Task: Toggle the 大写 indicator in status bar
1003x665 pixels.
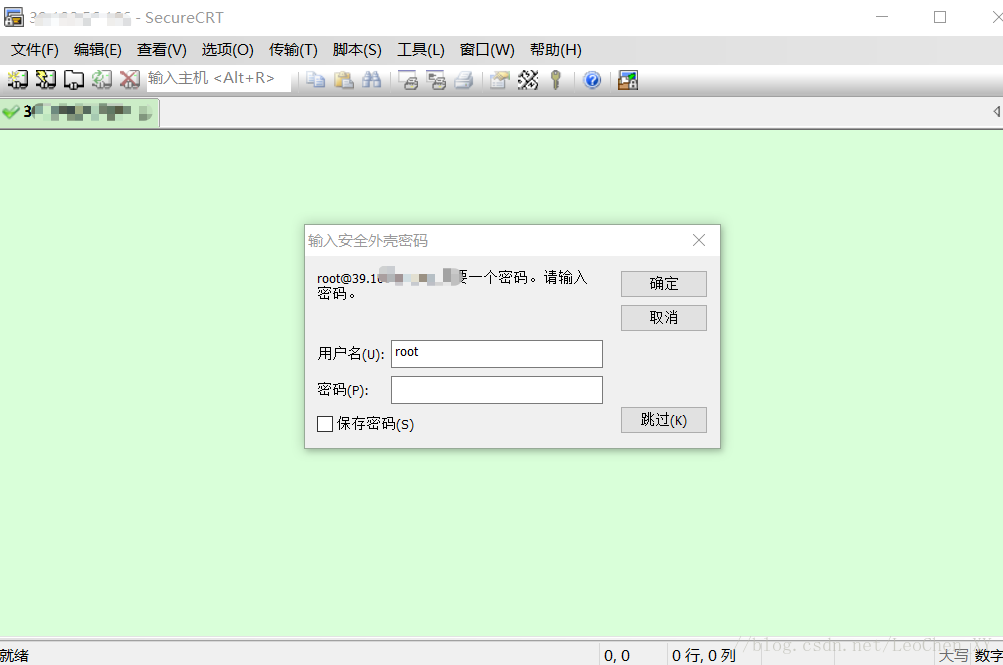Action: [952, 655]
